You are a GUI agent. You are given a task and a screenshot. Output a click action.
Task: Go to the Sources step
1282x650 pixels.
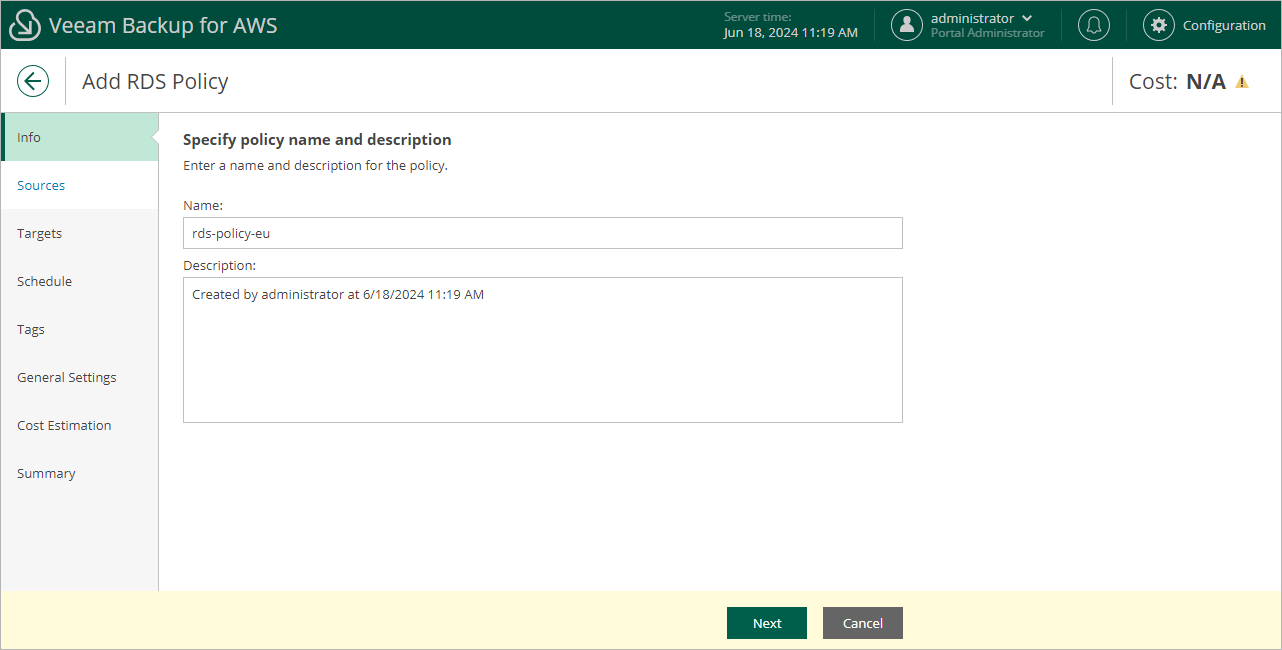tap(79, 185)
